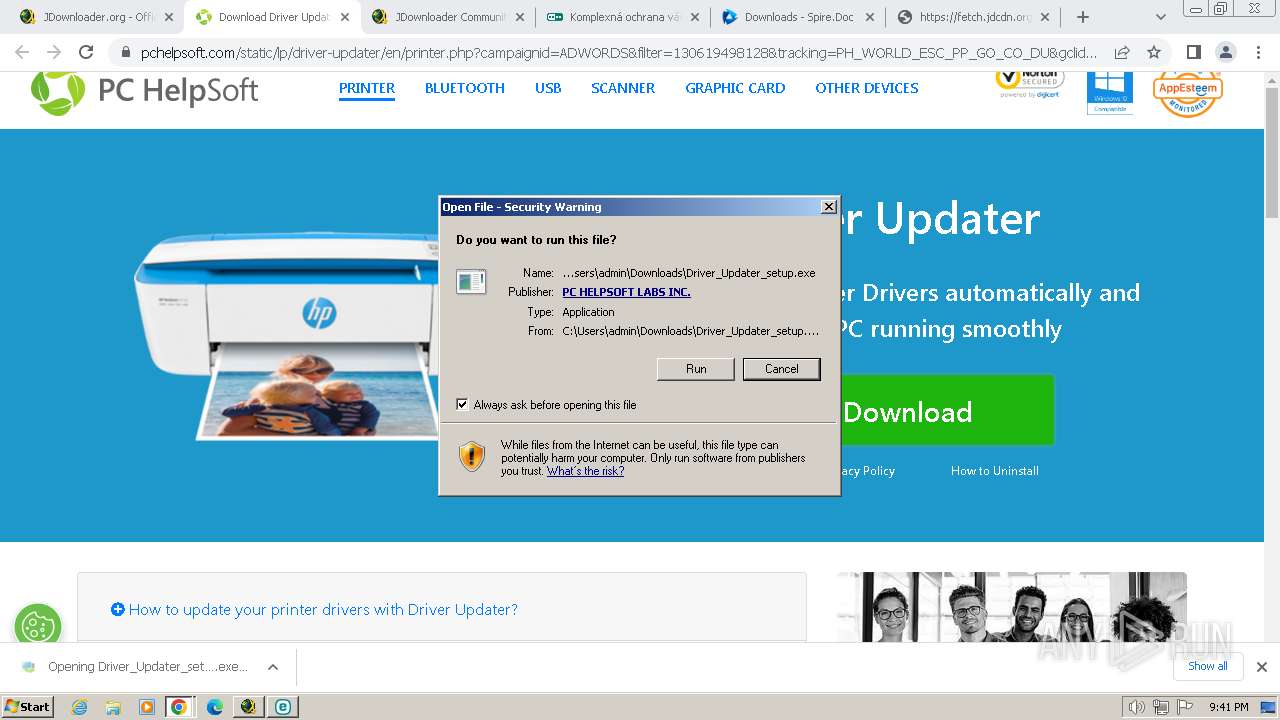Image resolution: width=1280 pixels, height=720 pixels.
Task: Click the volume icon in system tray
Action: click(1136, 707)
